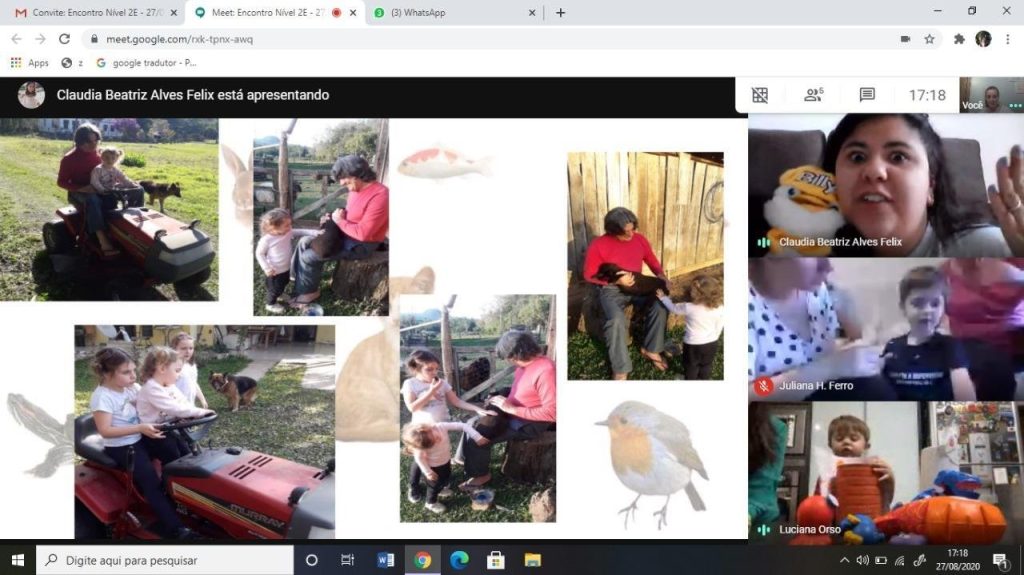Image resolution: width=1024 pixels, height=575 pixels.
Task: Expand hidden system tray icons
Action: click(844, 560)
